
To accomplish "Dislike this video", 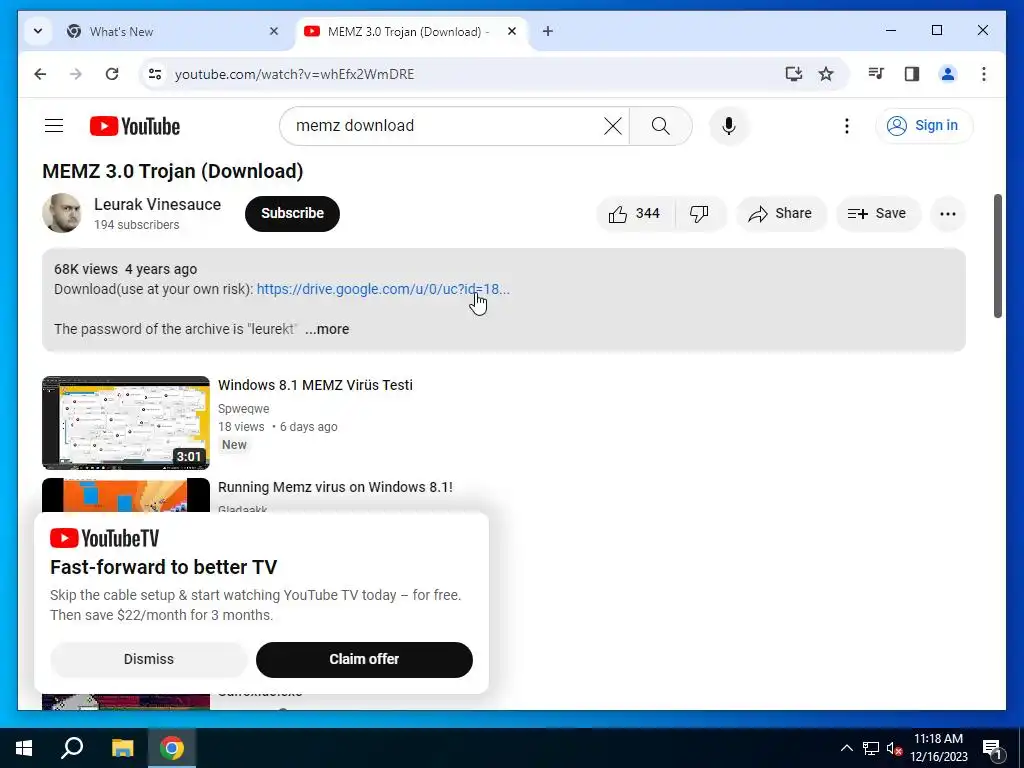I will [x=699, y=214].
